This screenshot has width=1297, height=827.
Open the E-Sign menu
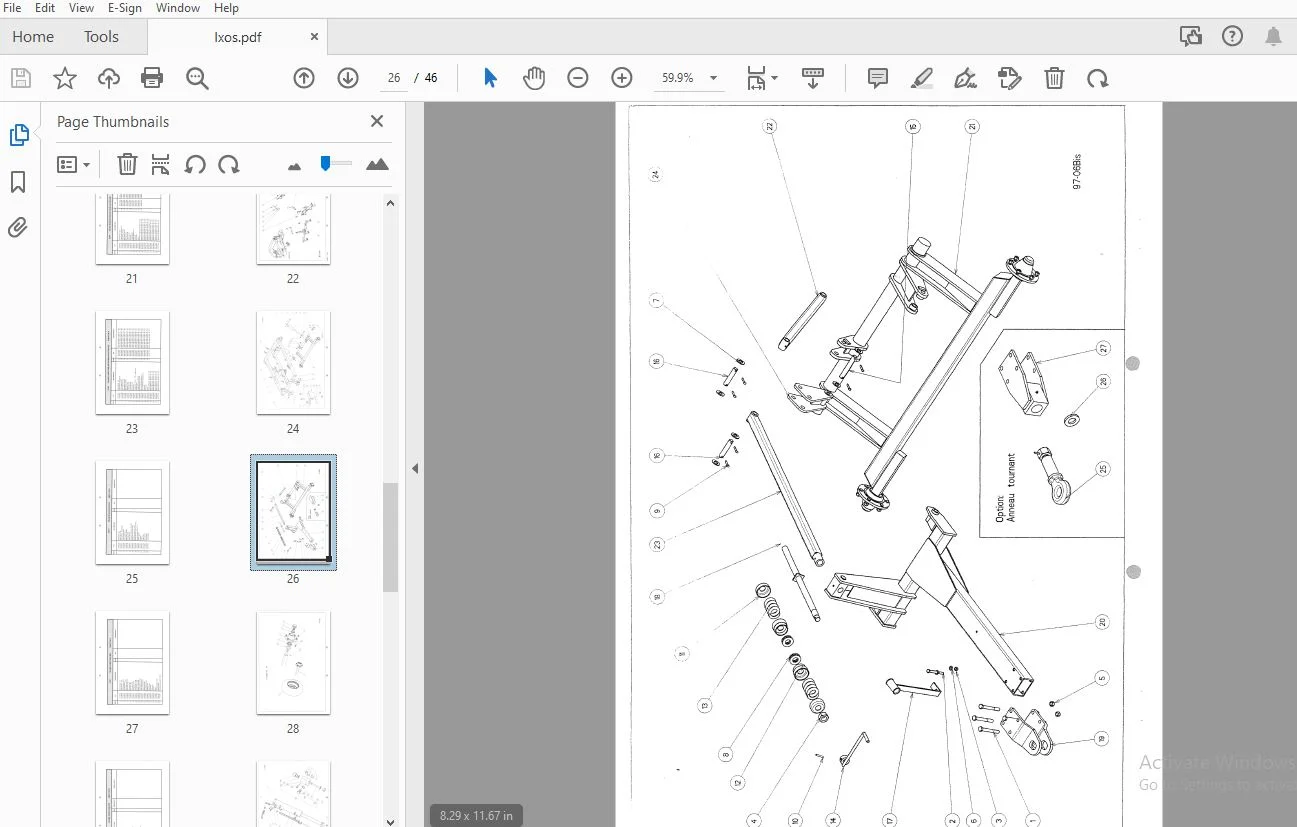126,8
